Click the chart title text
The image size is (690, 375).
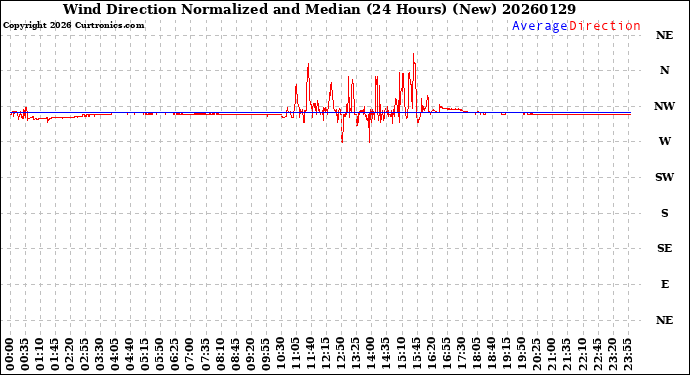point(319,9)
